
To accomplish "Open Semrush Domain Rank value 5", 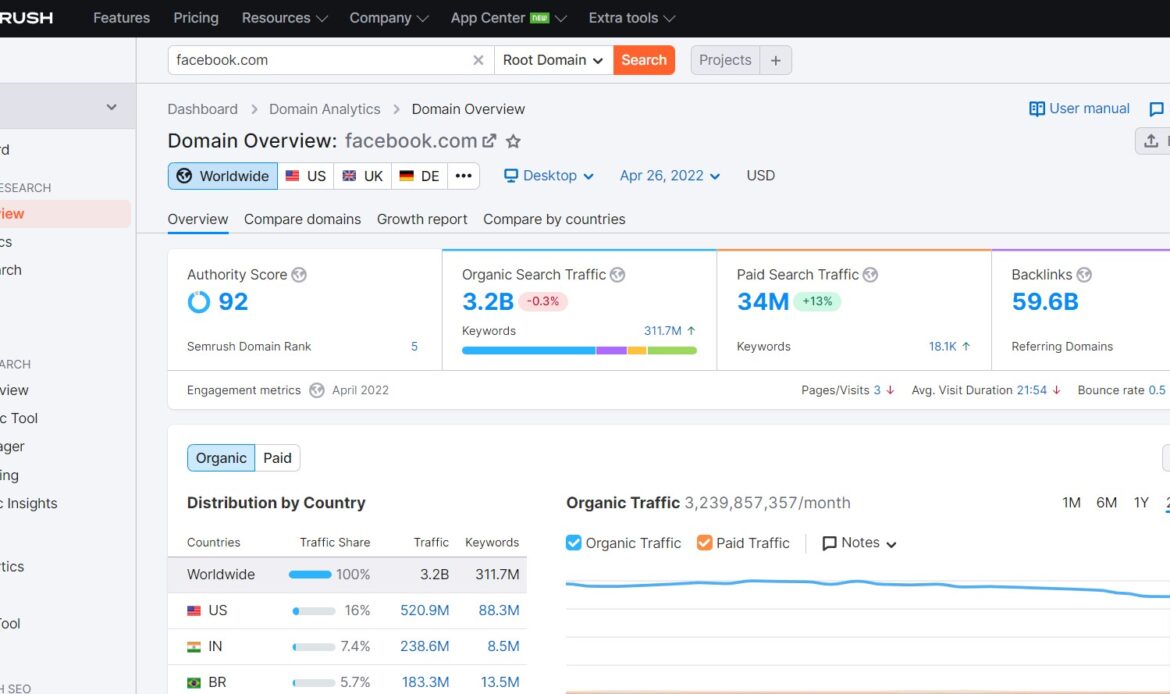I will tap(414, 346).
